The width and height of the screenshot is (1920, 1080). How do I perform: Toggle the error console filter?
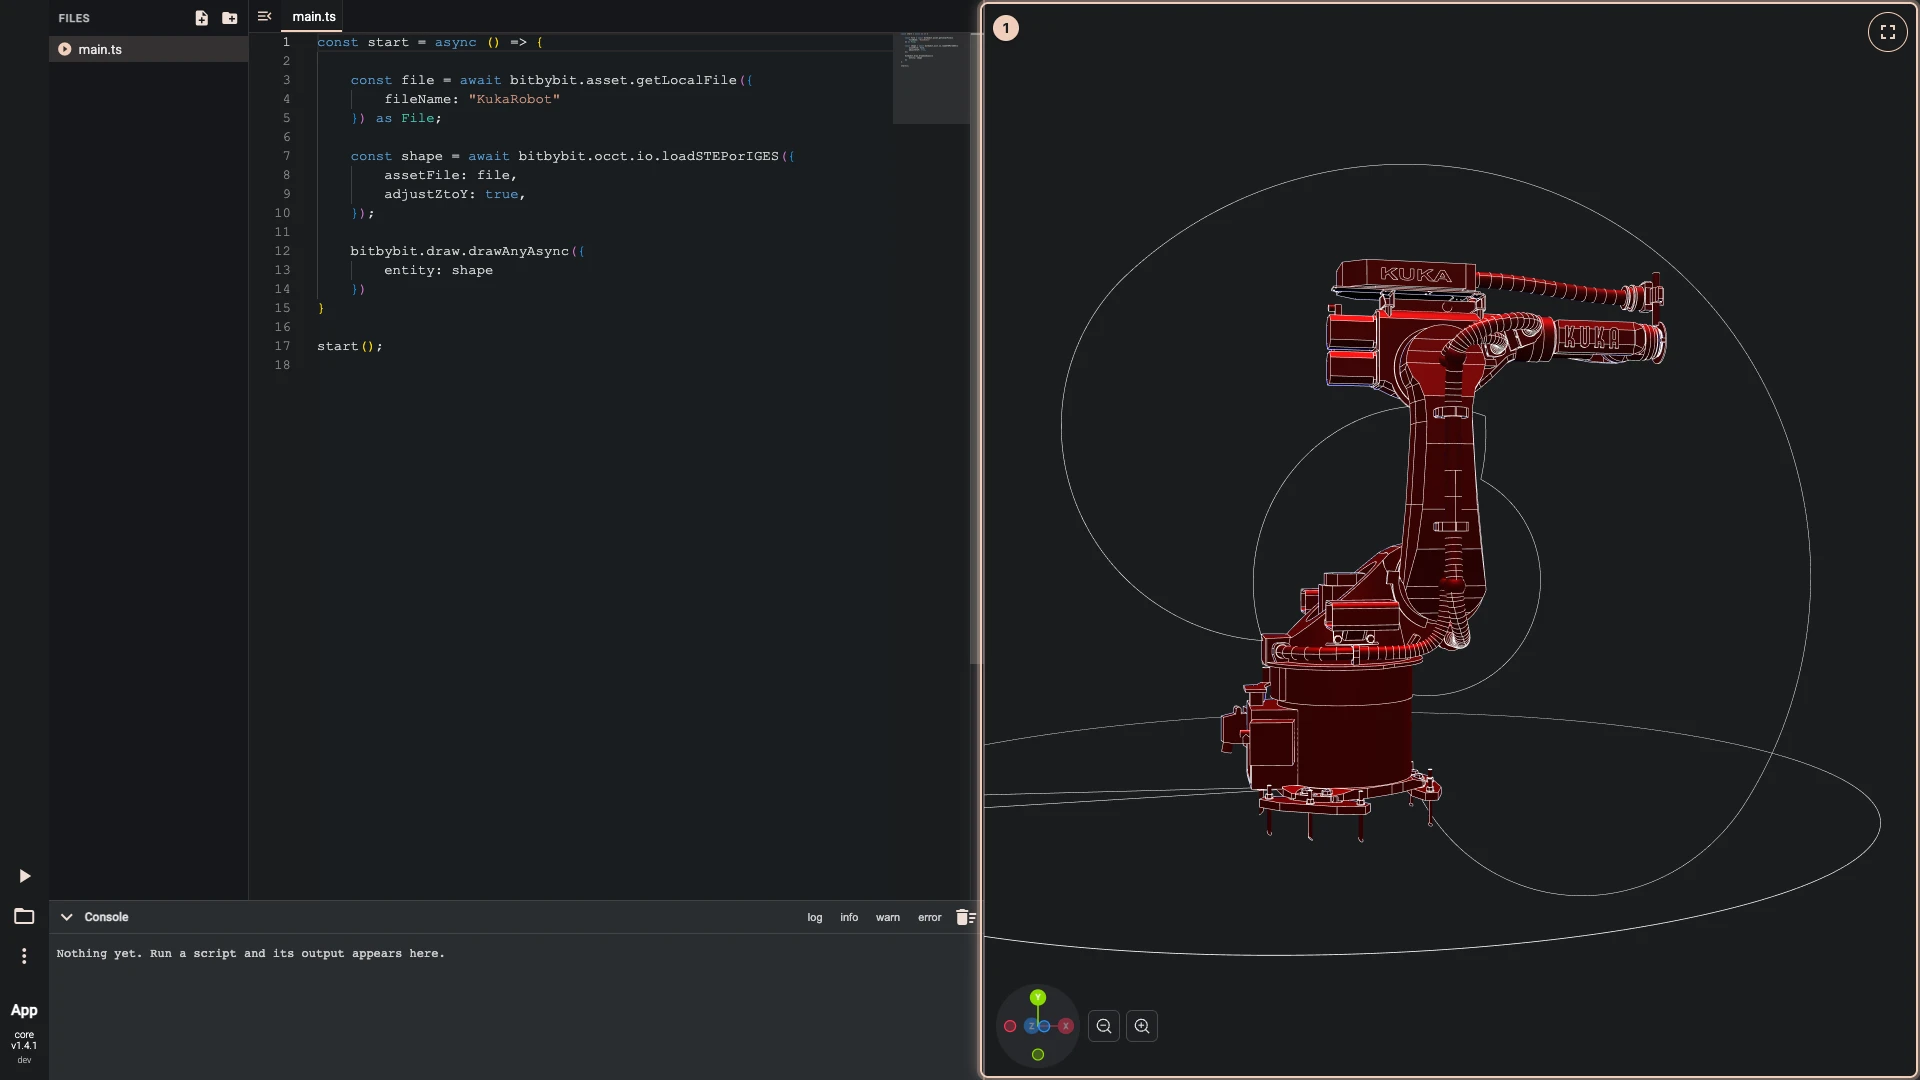pyautogui.click(x=930, y=917)
